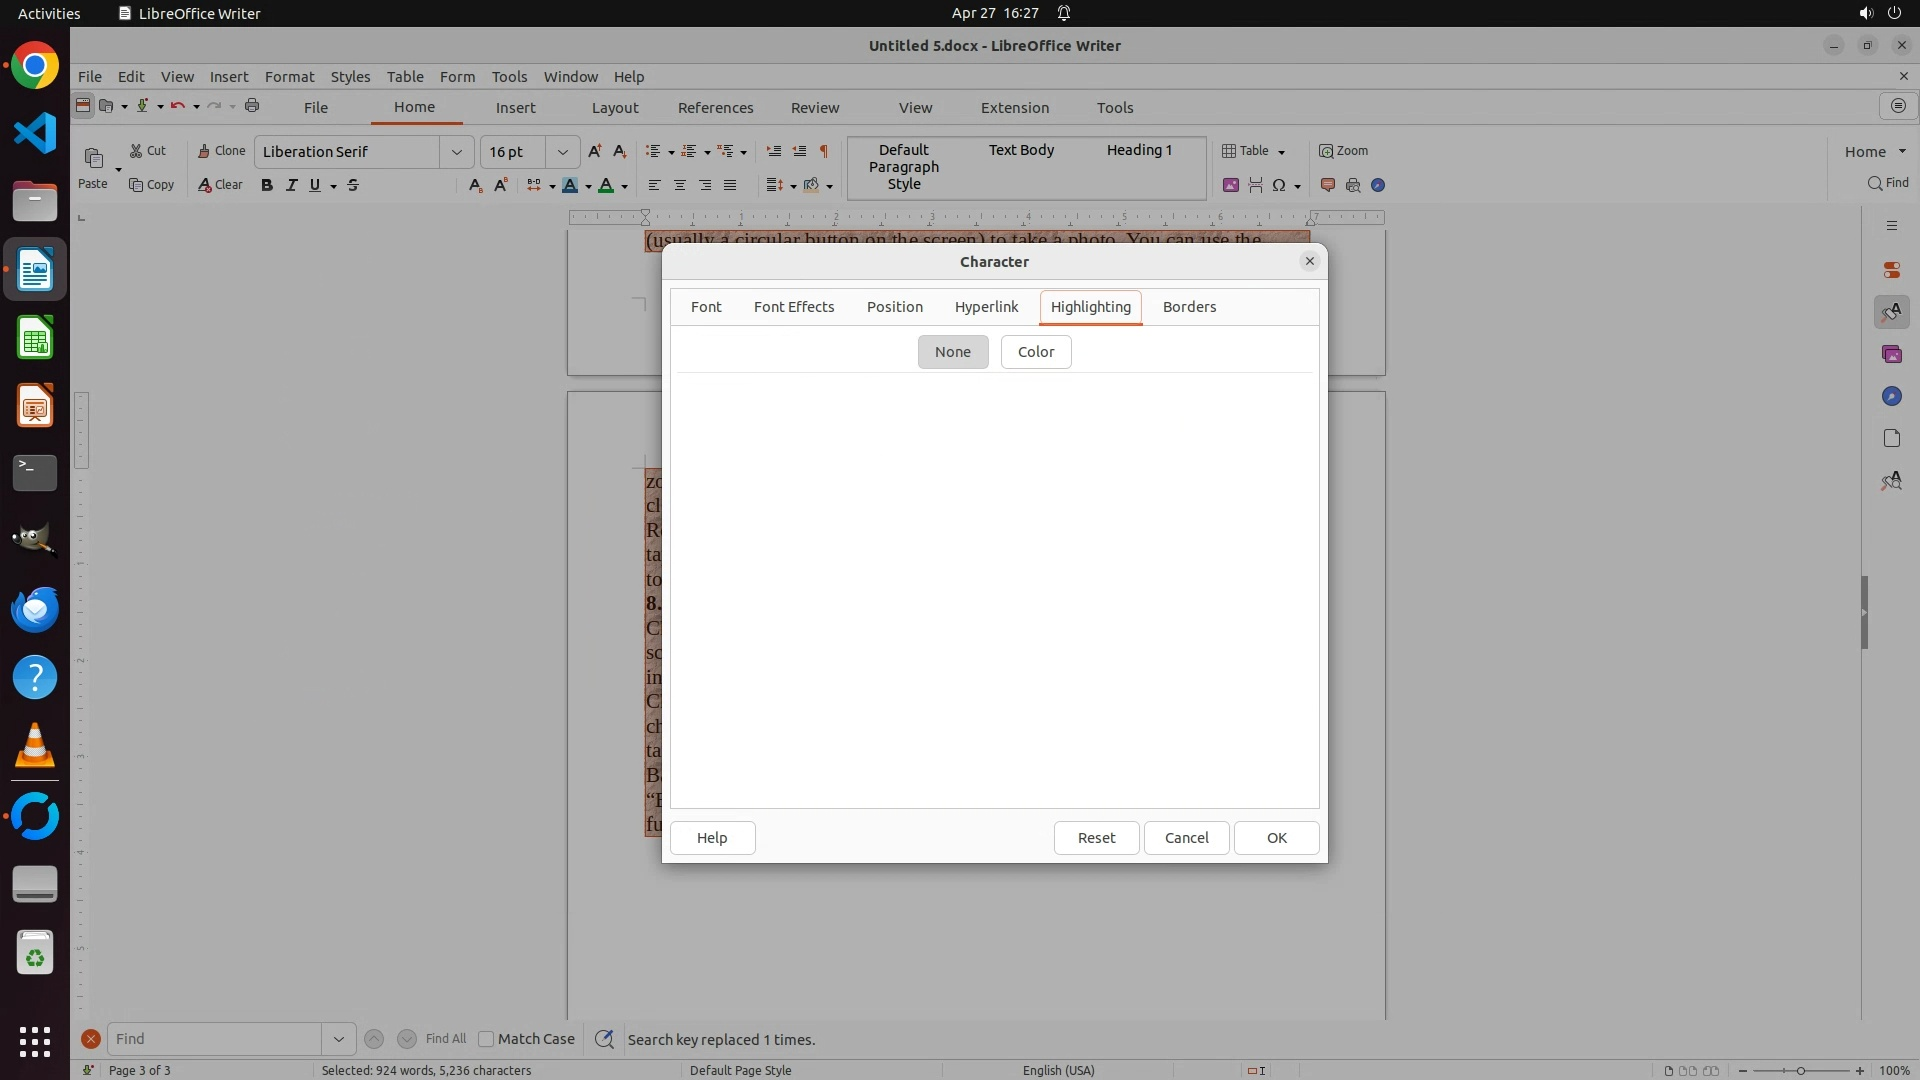Toggle bold formatting in the toolbar

point(266,185)
